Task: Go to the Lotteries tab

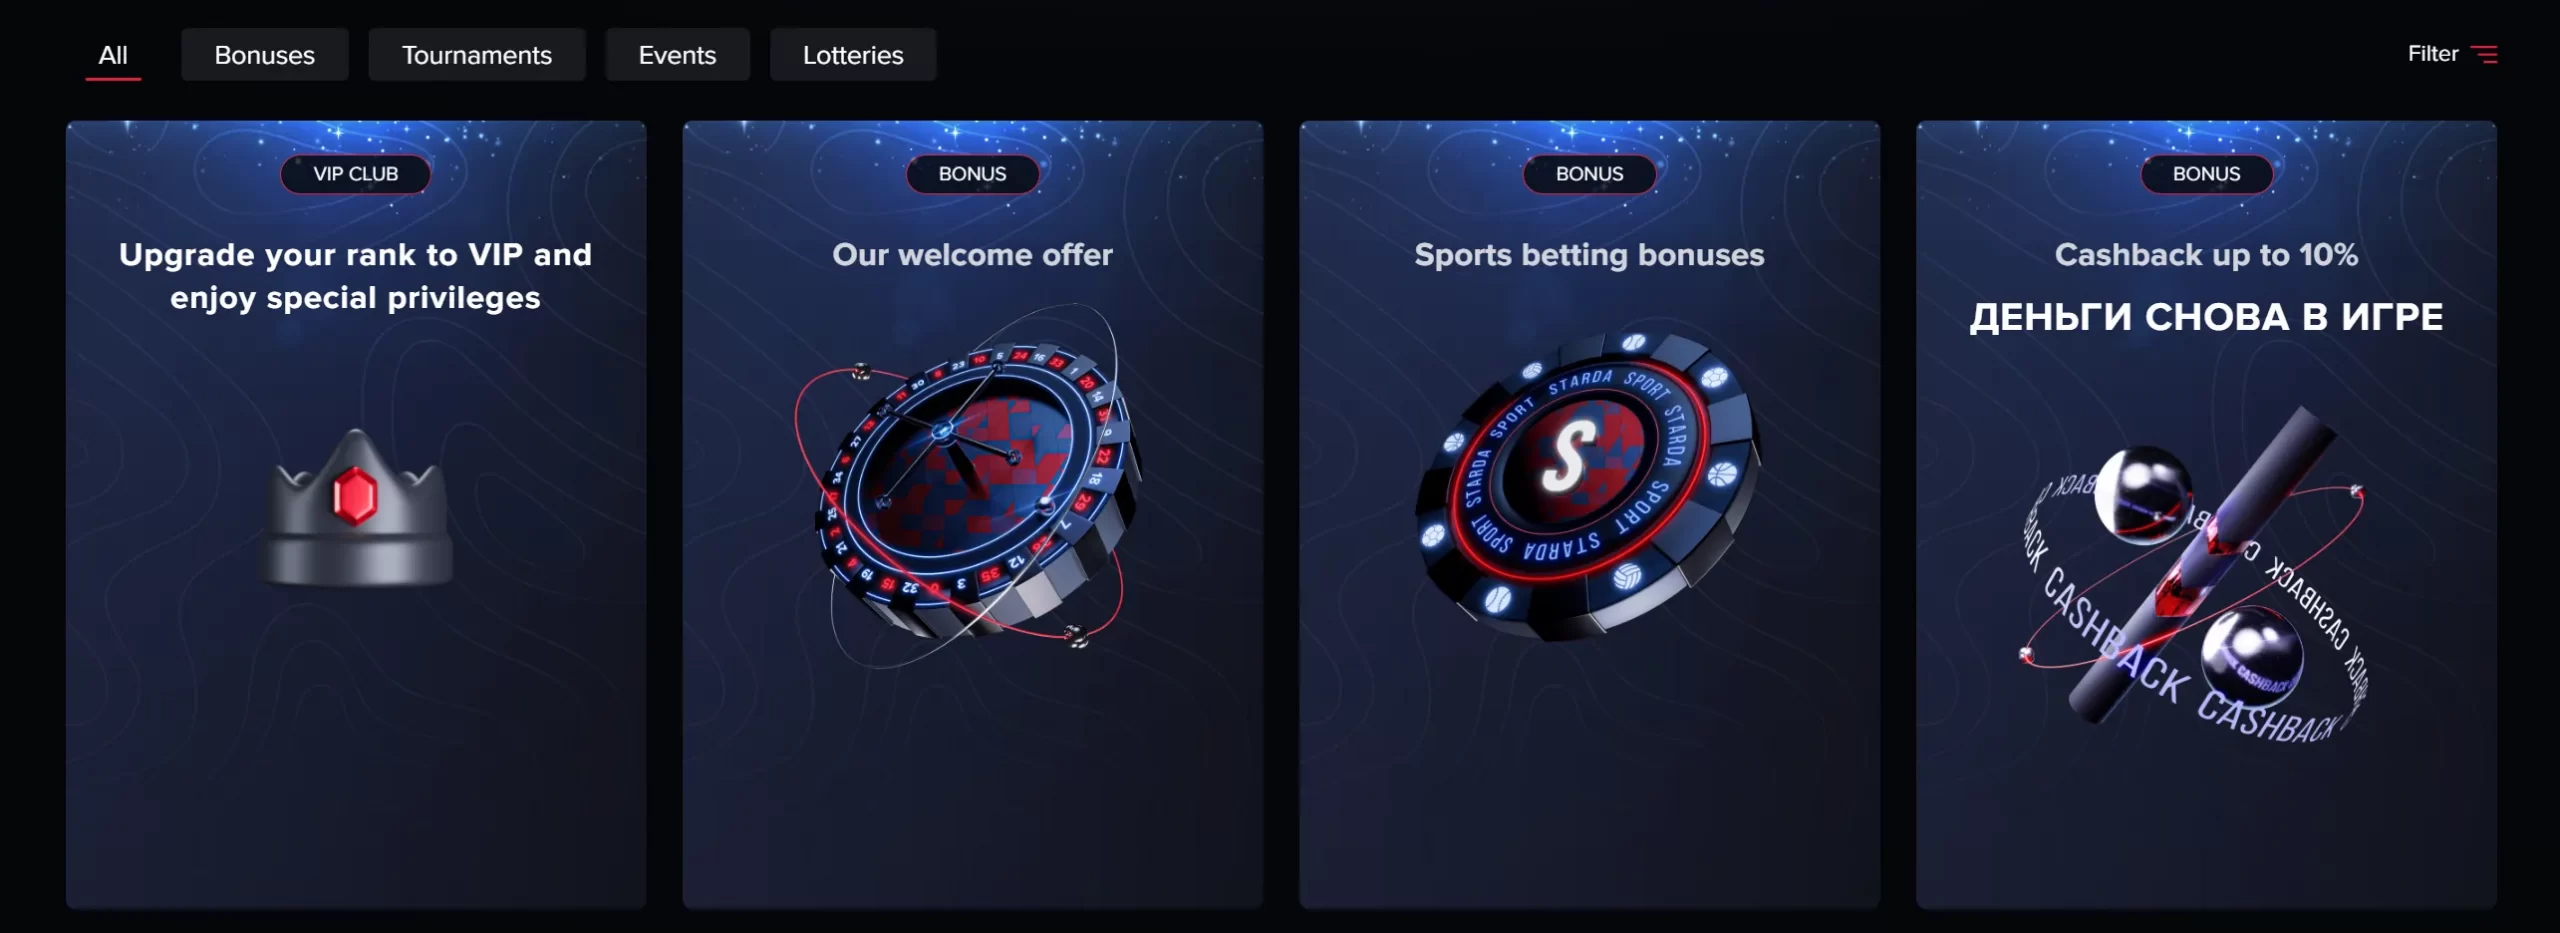Action: click(x=853, y=55)
